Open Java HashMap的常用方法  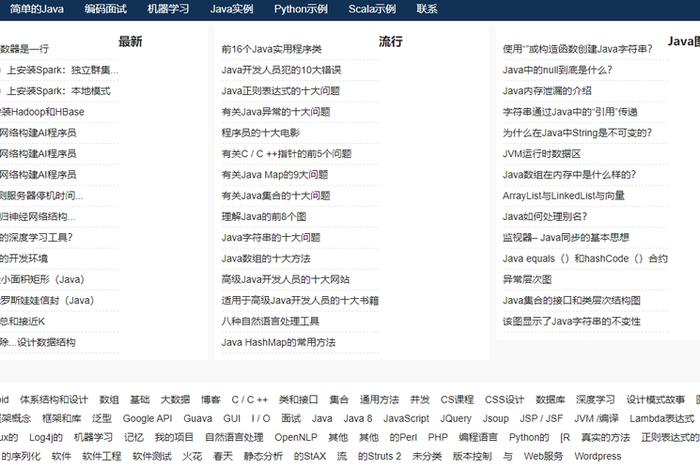(279, 343)
